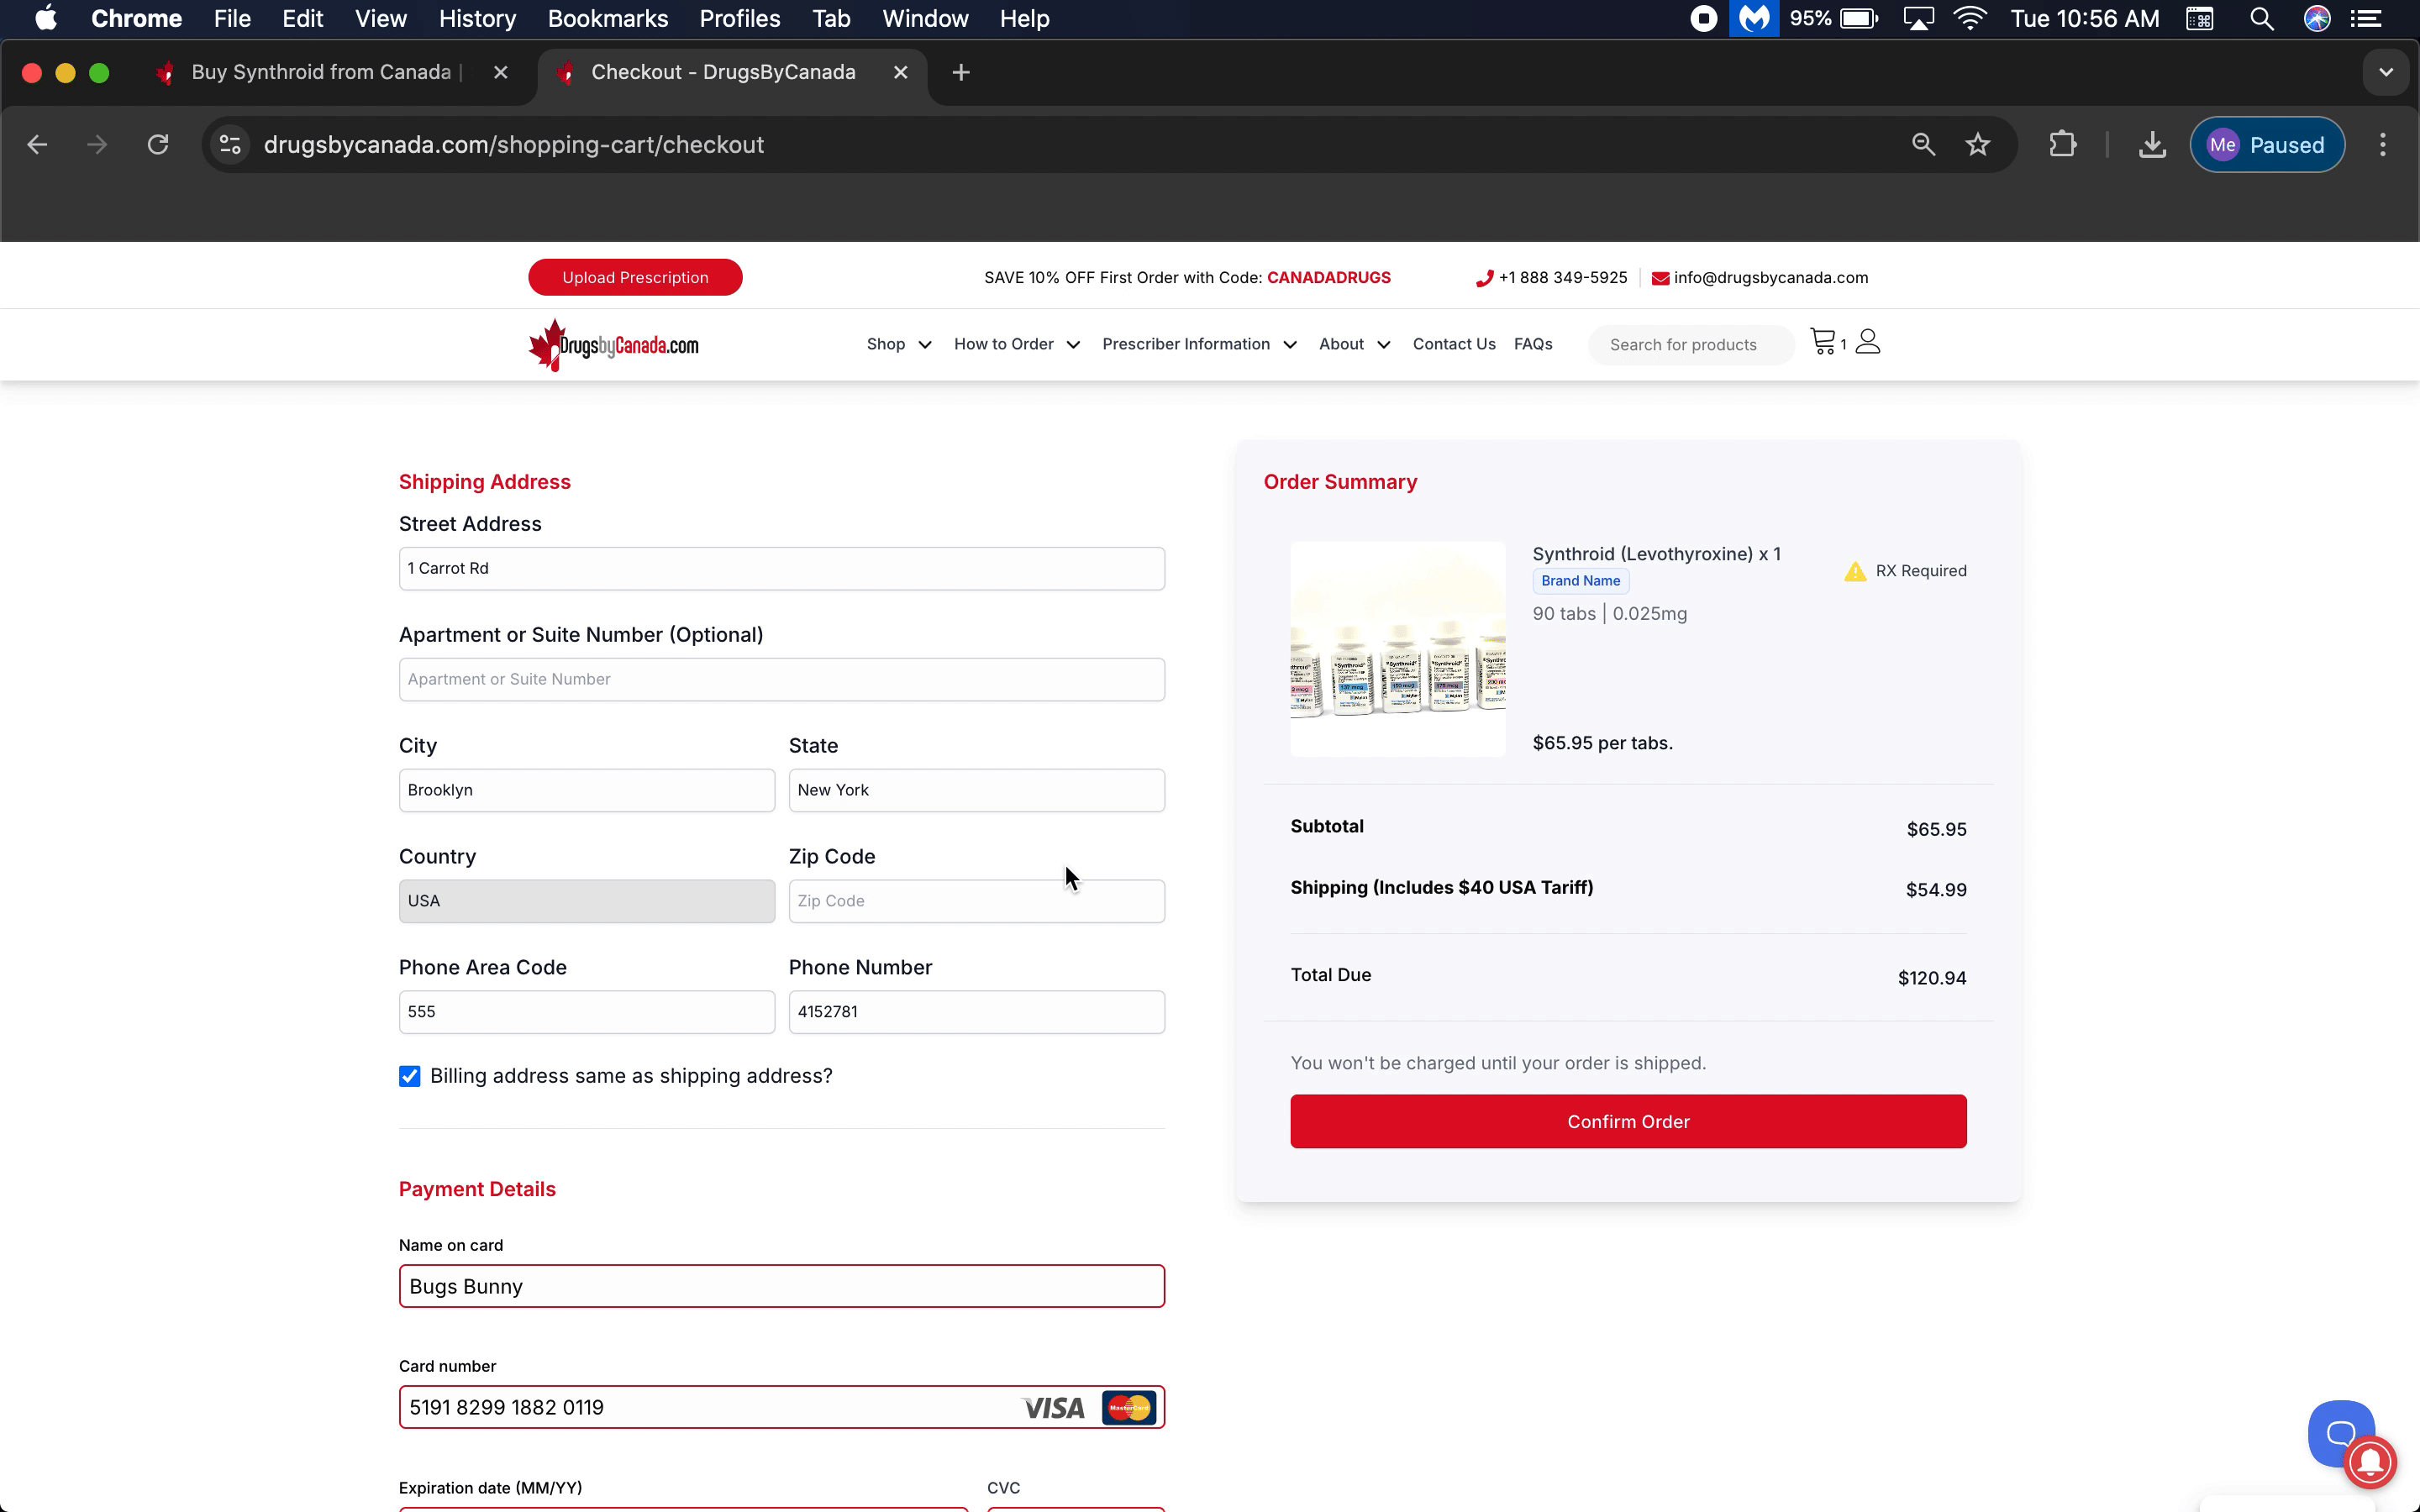This screenshot has width=2420, height=1512.
Task: Expand the How to Order menu
Action: click(1016, 344)
